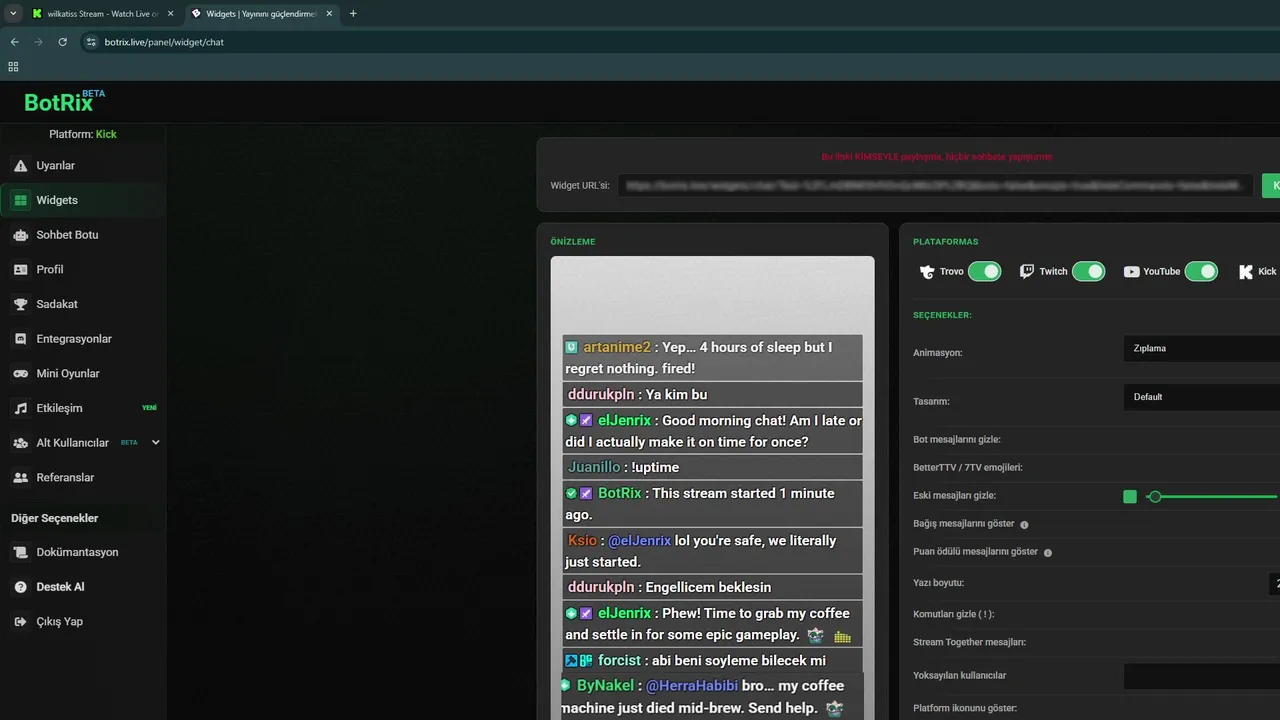1280x720 pixels.
Task: Click the browser back arrow
Action: [14, 42]
